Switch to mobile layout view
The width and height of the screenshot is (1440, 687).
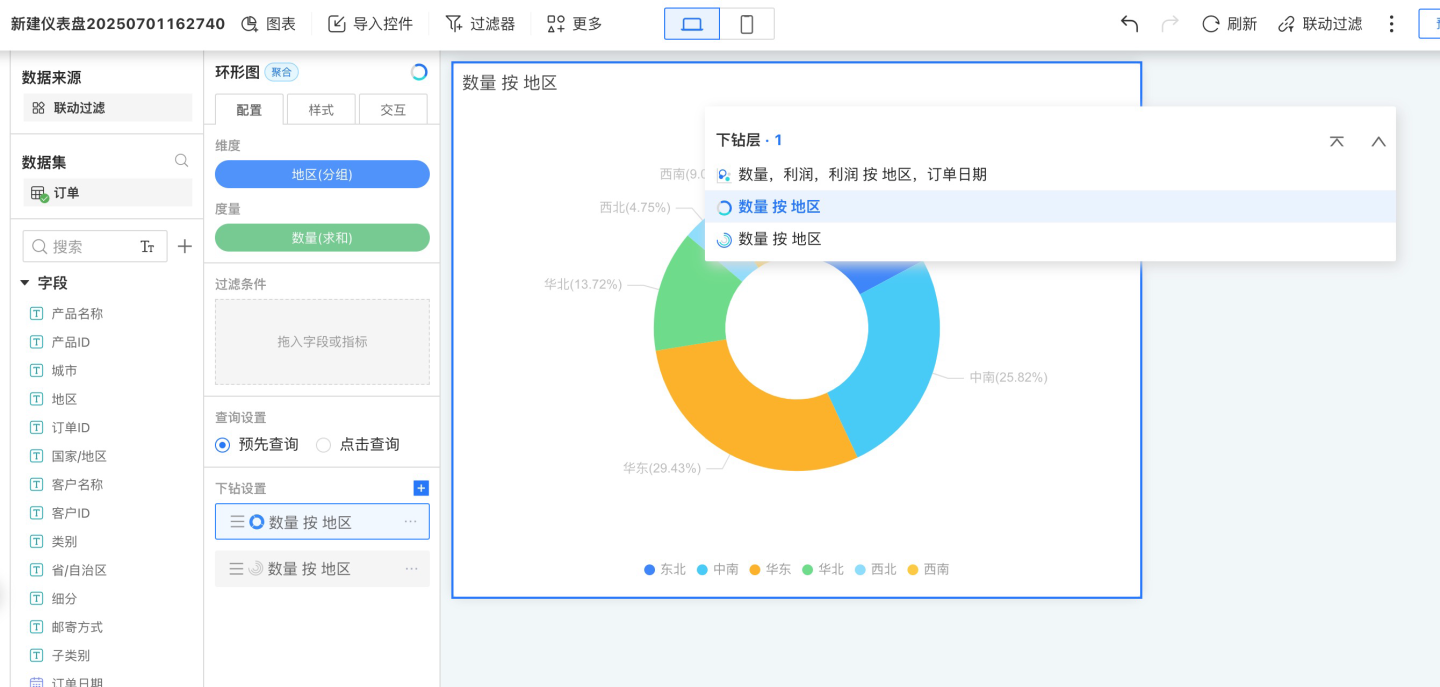click(x=746, y=24)
